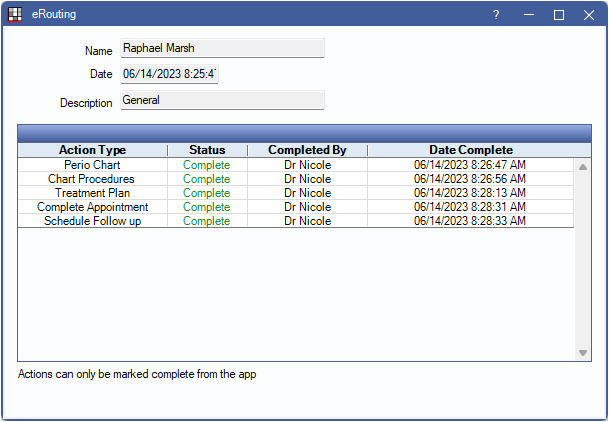Image resolution: width=609 pixels, height=422 pixels.
Task: Sort by Completed By column header
Action: (x=307, y=150)
